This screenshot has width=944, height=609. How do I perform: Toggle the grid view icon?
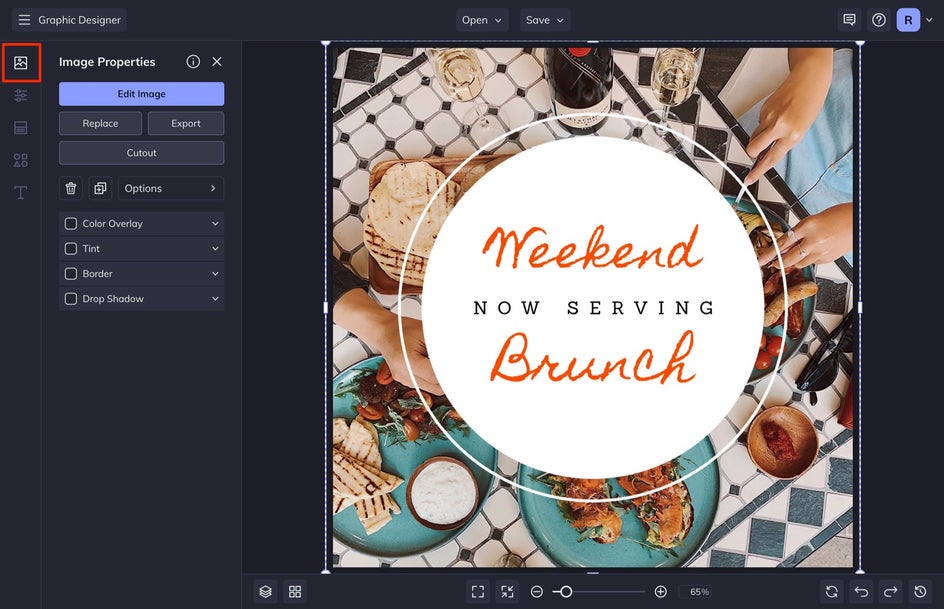coord(295,592)
